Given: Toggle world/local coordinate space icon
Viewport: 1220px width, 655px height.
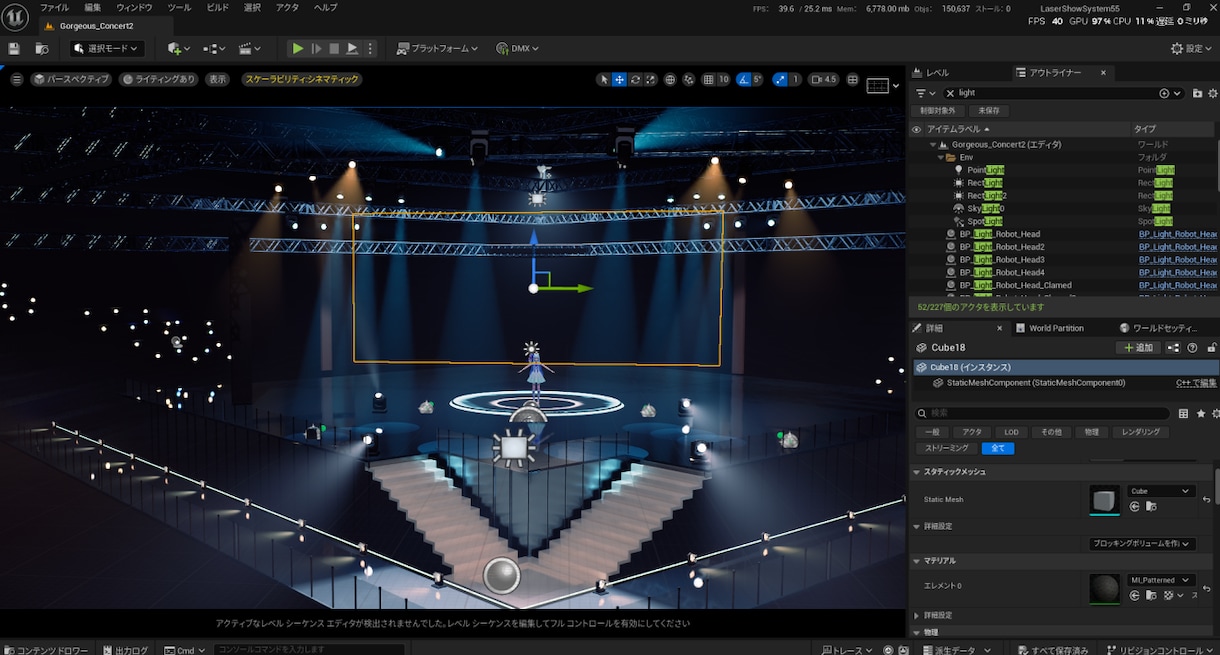Looking at the screenshot, I should point(670,79).
